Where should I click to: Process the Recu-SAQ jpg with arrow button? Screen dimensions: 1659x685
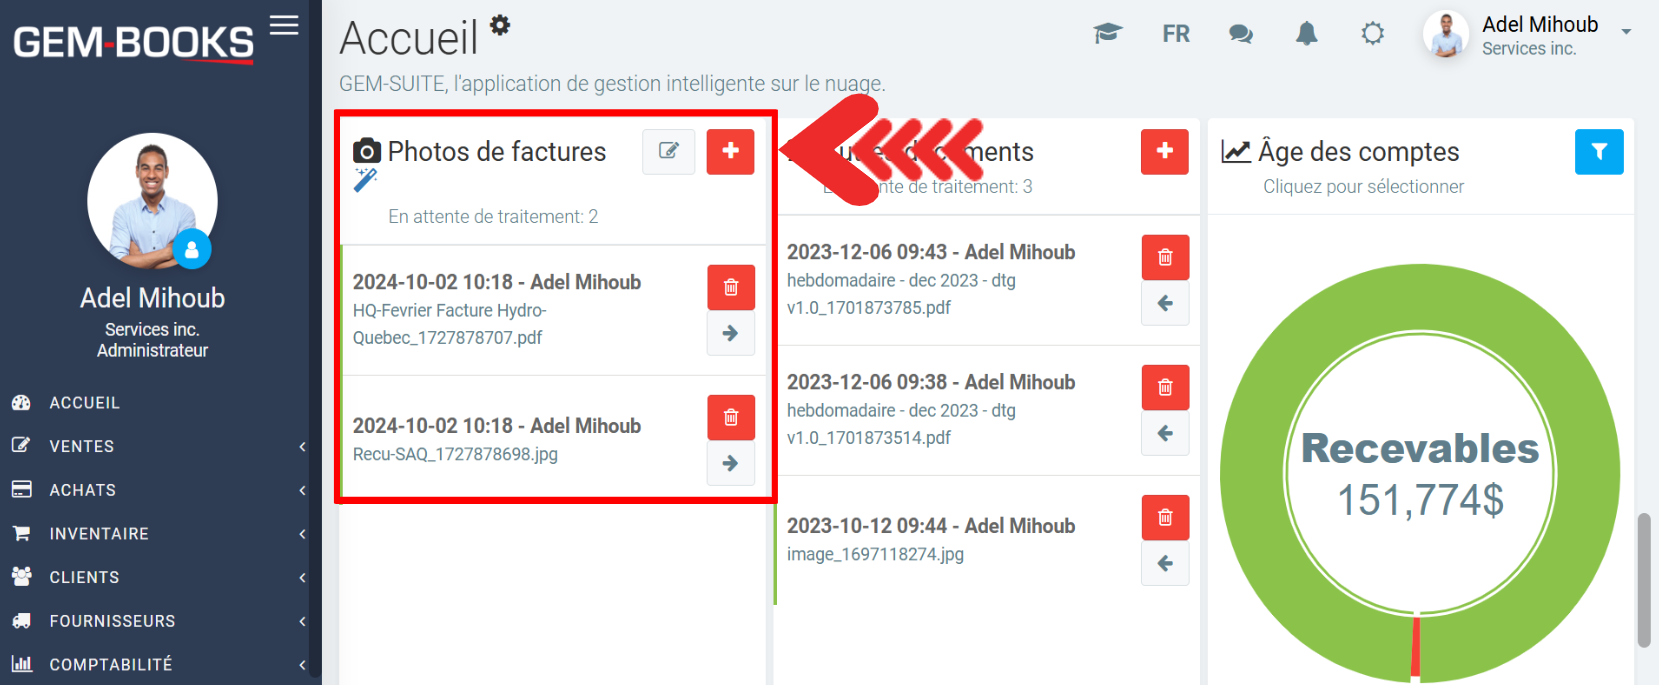[x=730, y=463]
